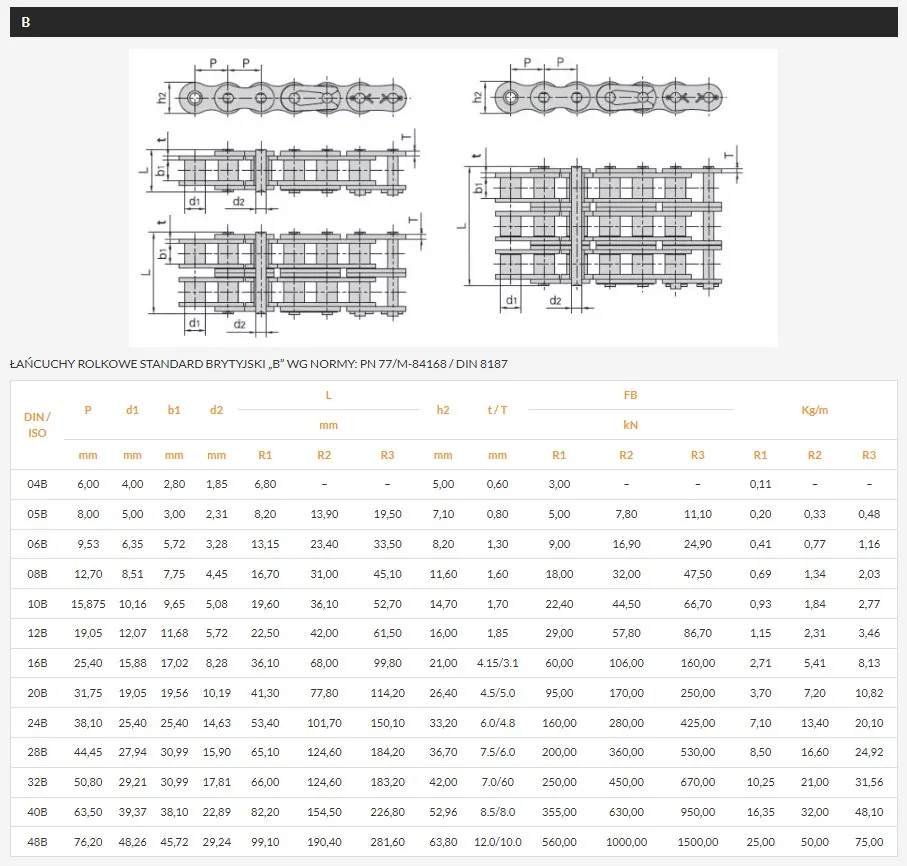Image resolution: width=907 pixels, height=866 pixels.
Task: Click the FB breaking load header
Action: click(x=631, y=395)
